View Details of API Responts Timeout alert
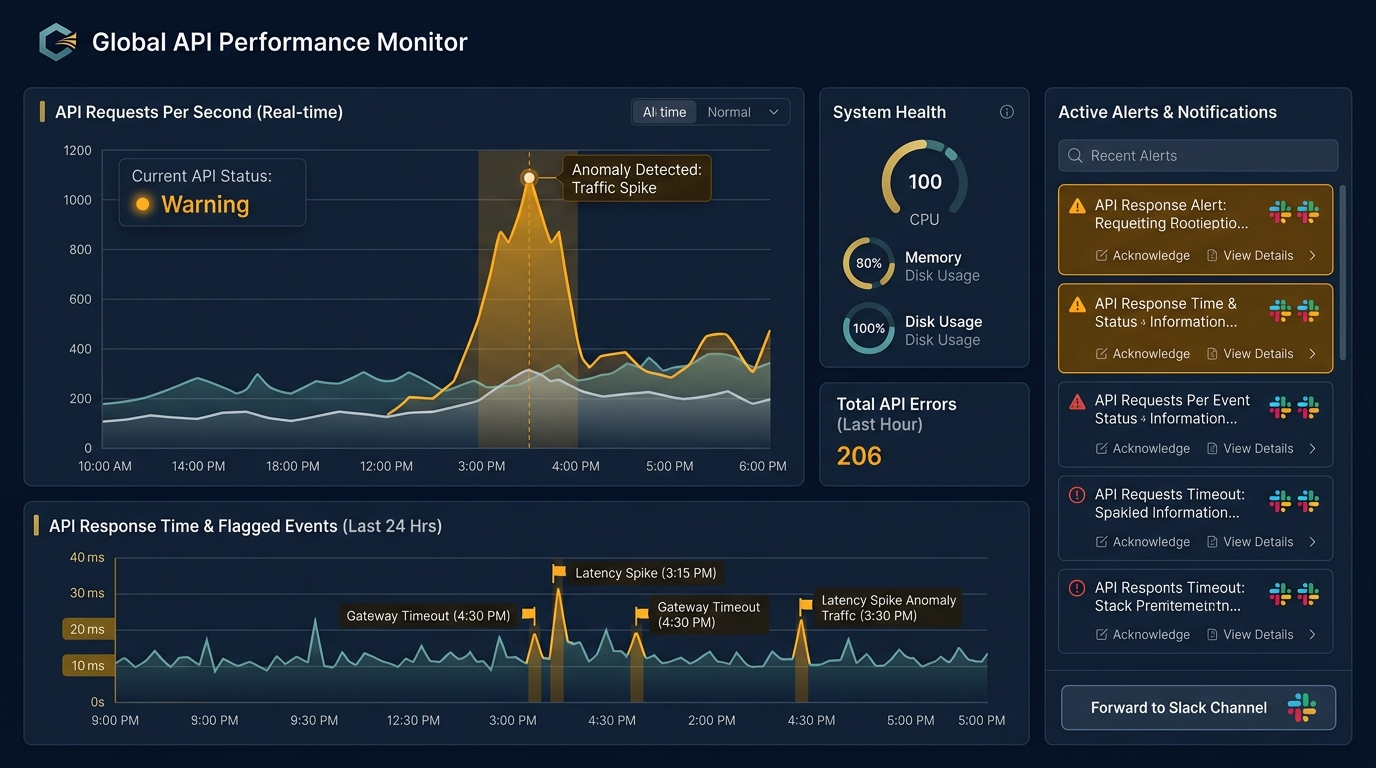This screenshot has height=768, width=1376. [1250, 635]
